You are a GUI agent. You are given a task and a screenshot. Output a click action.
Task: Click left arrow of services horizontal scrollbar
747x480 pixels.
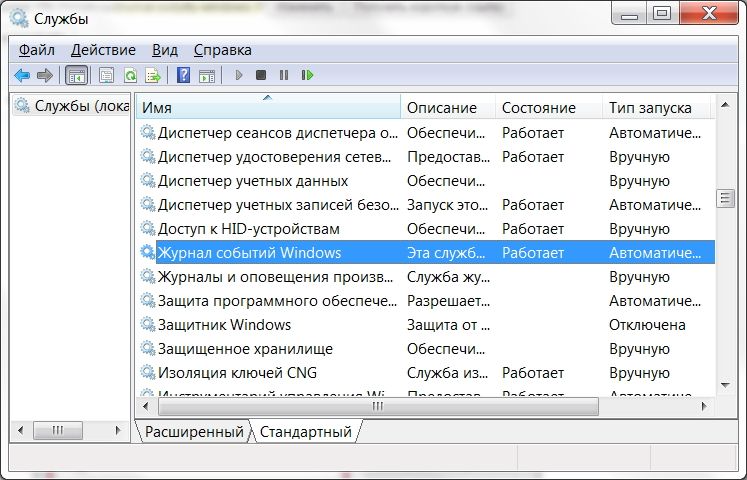point(145,406)
